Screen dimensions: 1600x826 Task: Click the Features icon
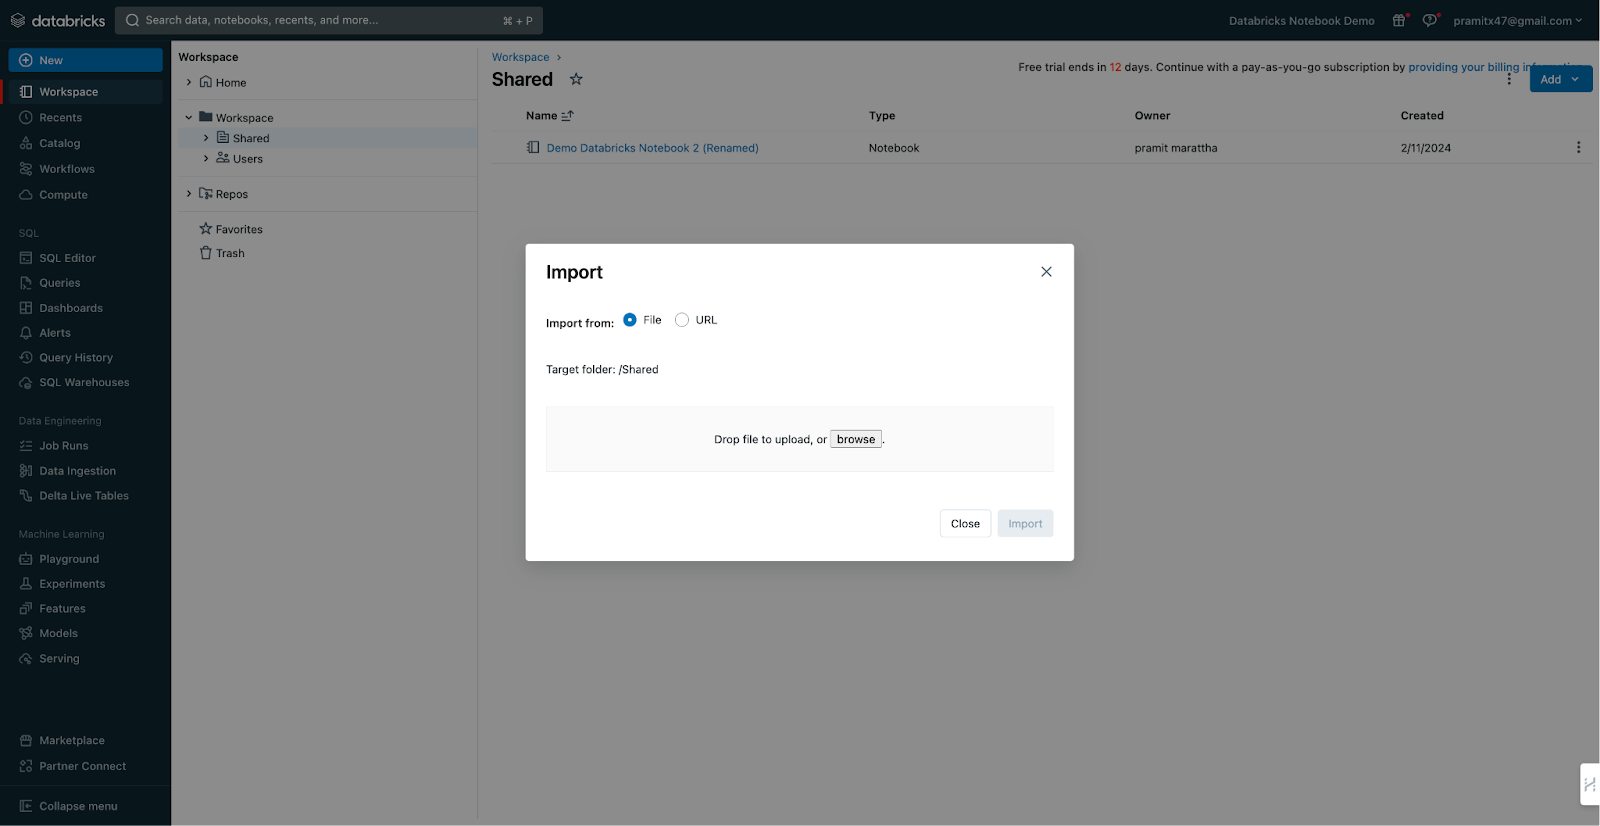(26, 608)
